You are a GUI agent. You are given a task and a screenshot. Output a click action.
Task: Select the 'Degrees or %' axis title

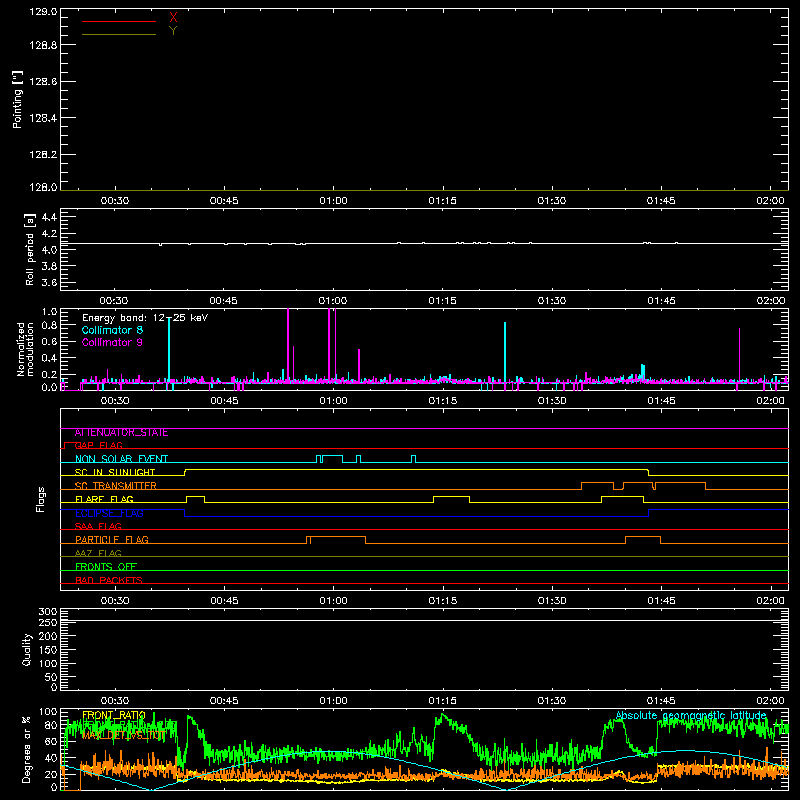(x=27, y=749)
